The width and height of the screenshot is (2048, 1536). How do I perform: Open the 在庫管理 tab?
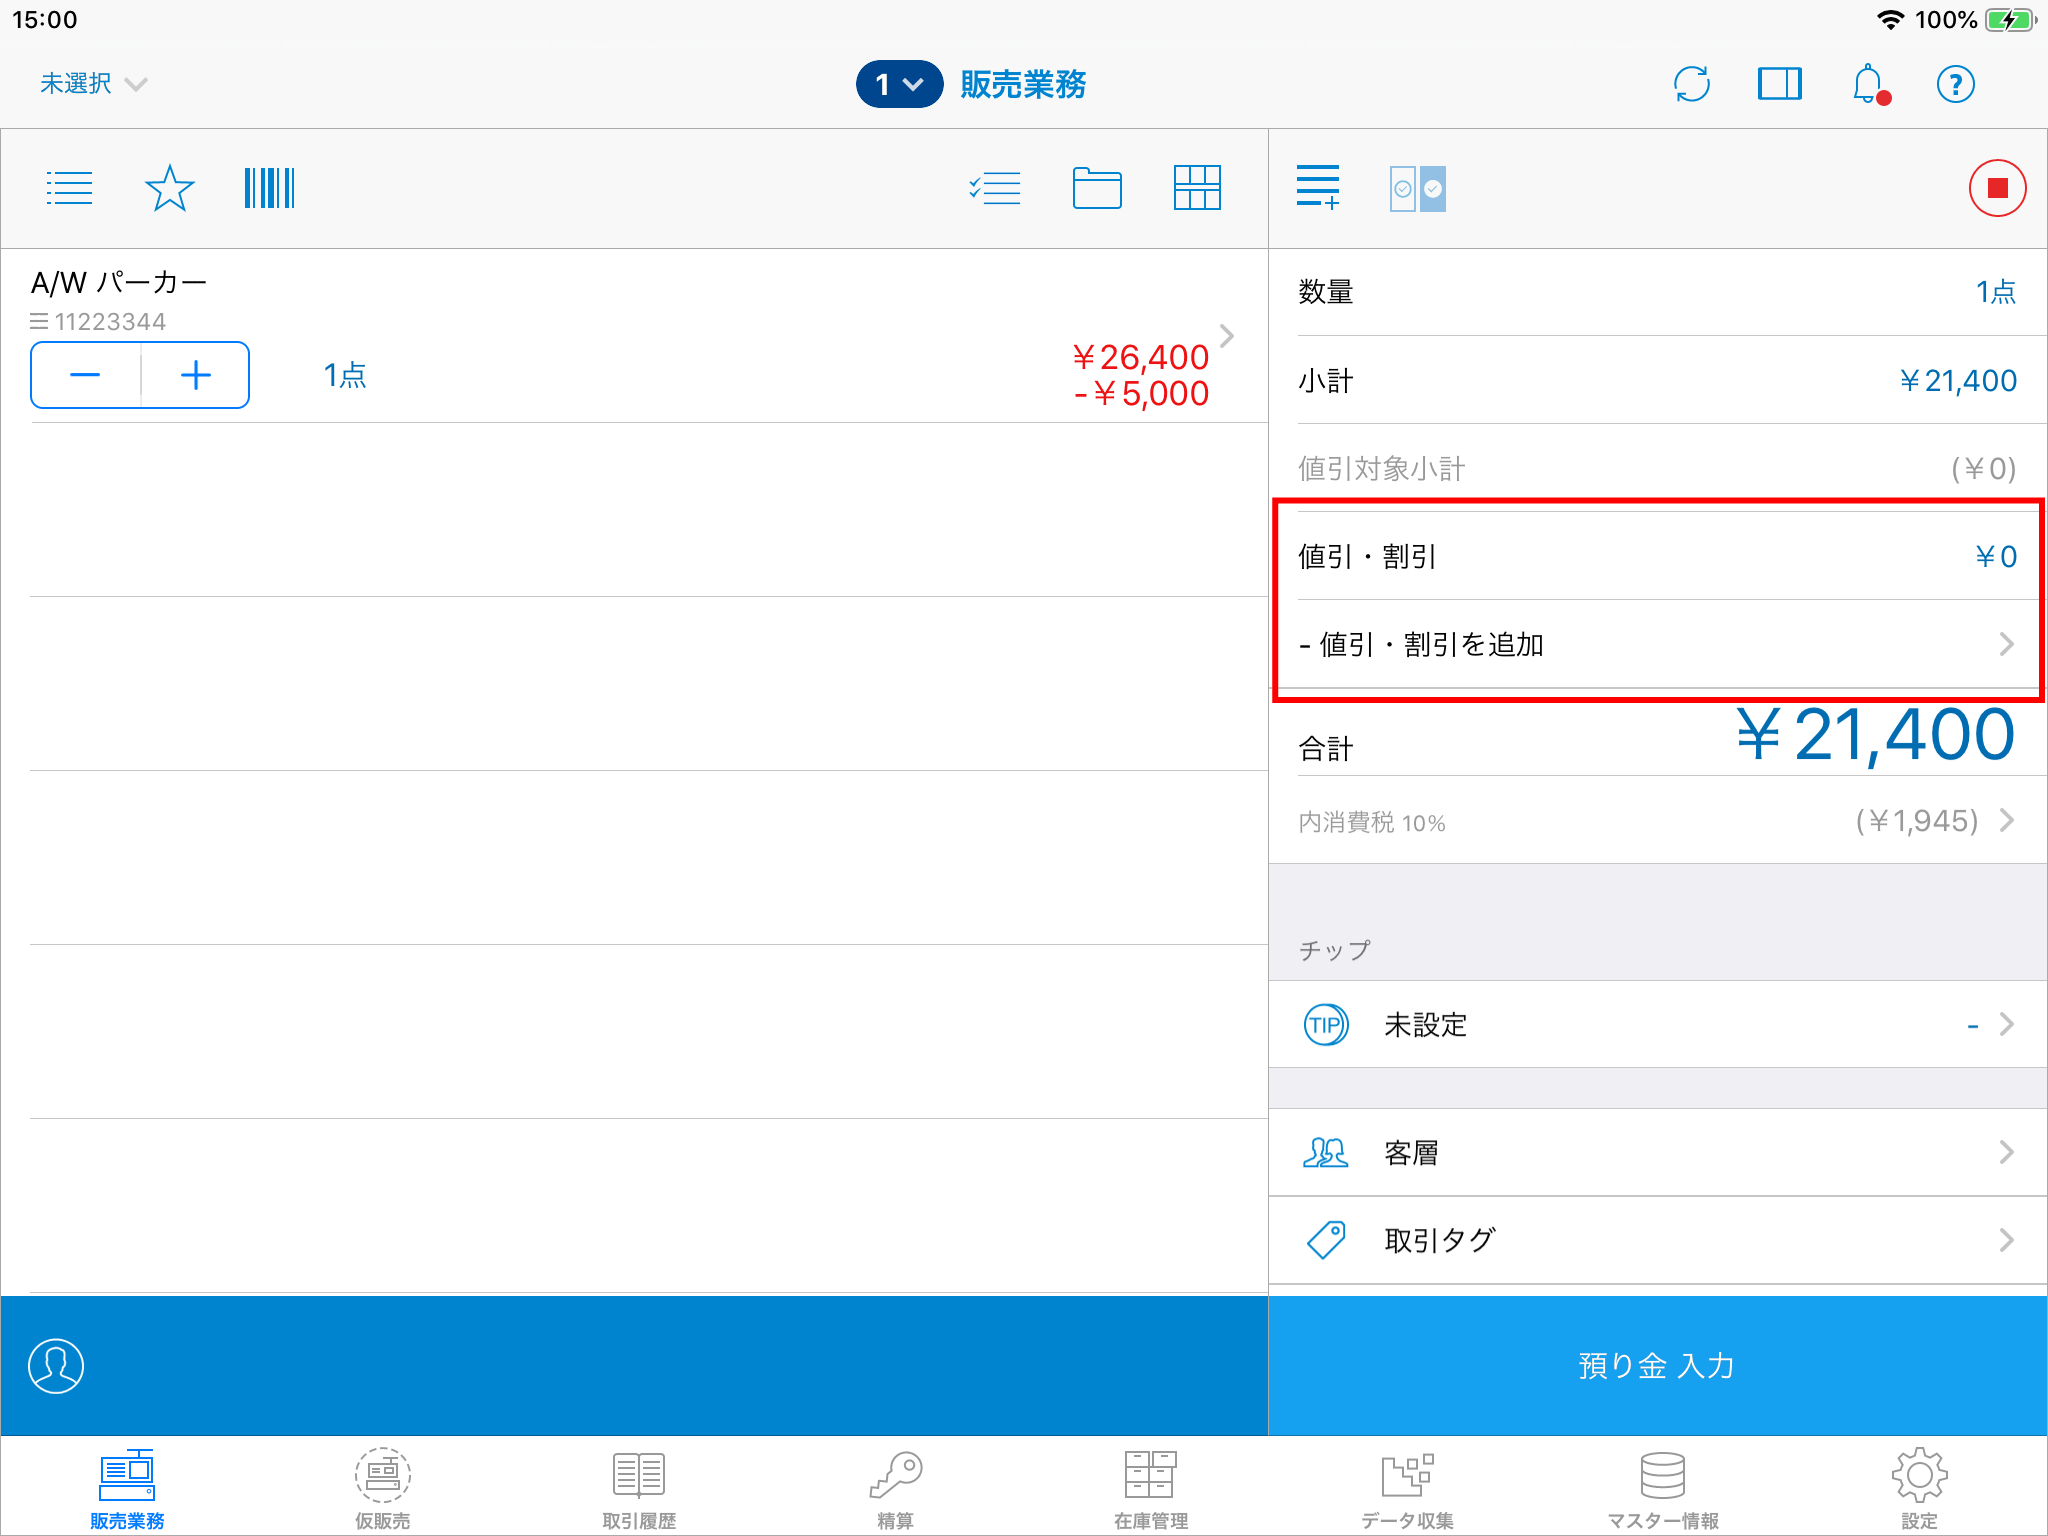point(1151,1488)
